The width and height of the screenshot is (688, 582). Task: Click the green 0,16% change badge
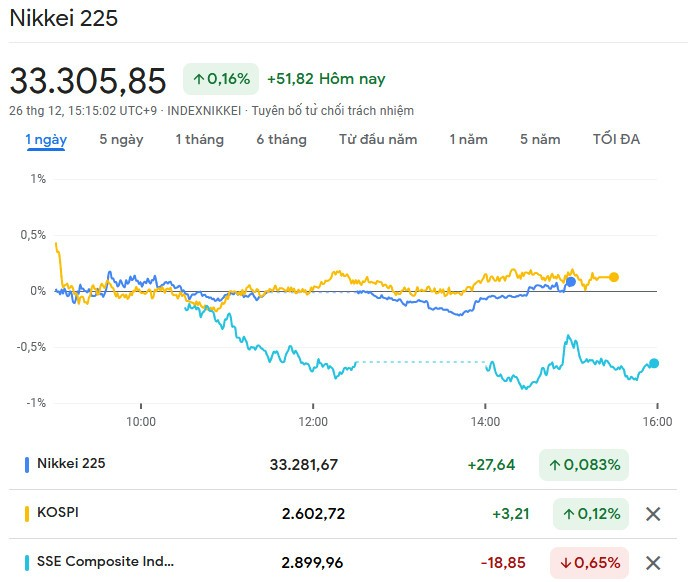pyautogui.click(x=221, y=79)
